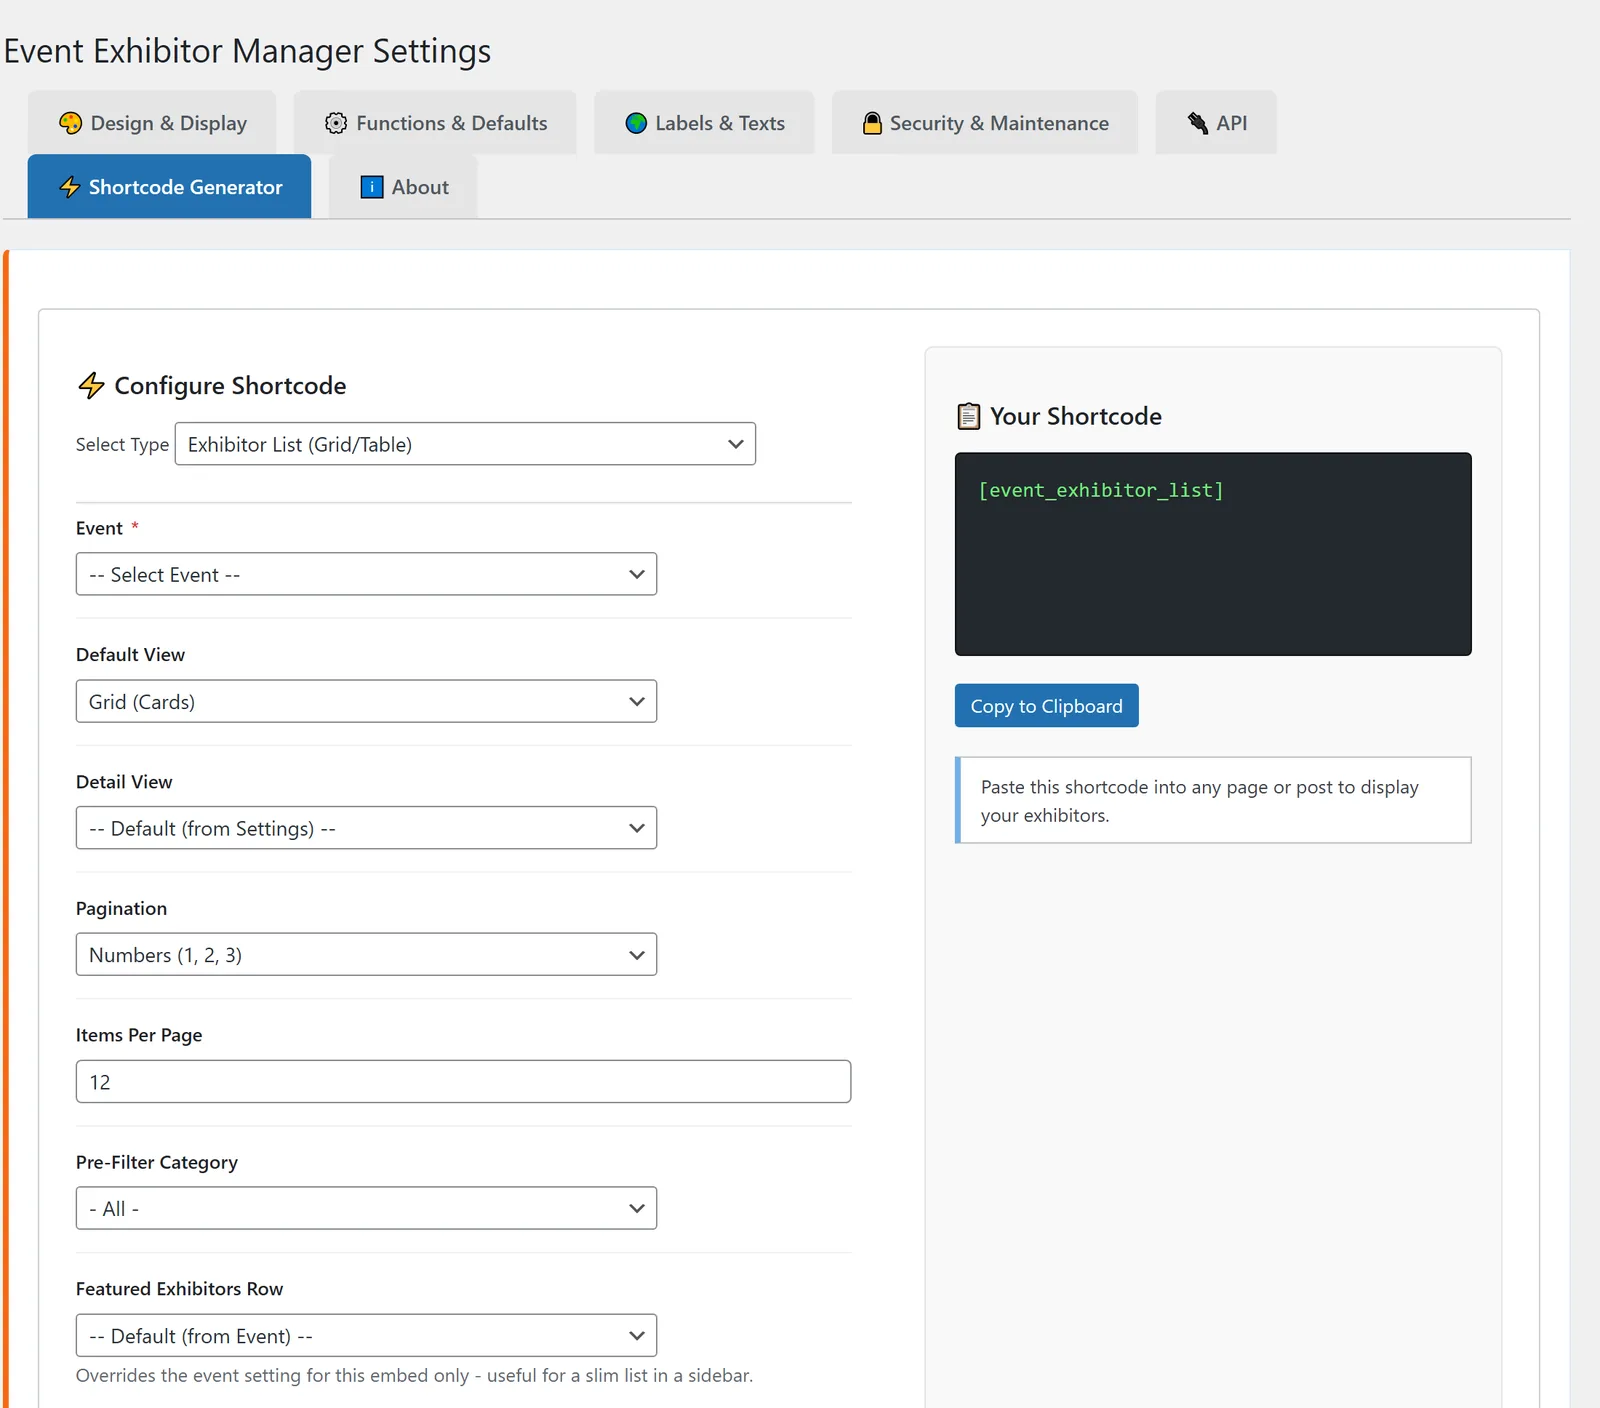
Task: Click the palette icon on Design & Display
Action: (x=70, y=123)
